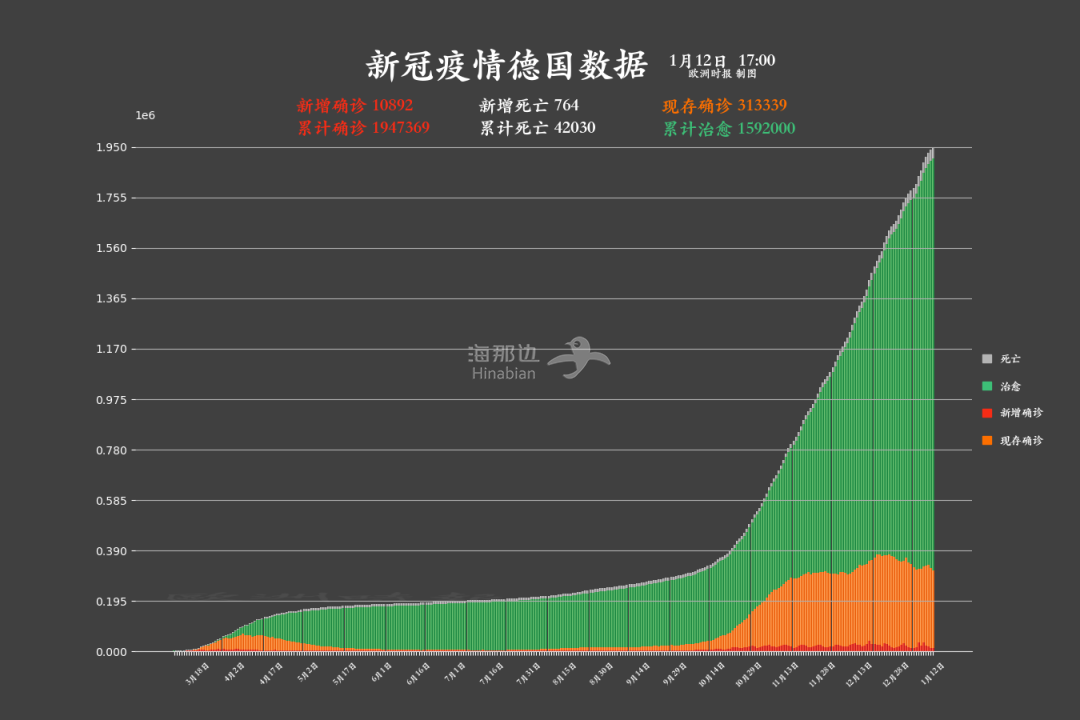Click the 海那边 Hinabian watermark text
Viewport: 1080px width, 720px height.
coord(504,363)
